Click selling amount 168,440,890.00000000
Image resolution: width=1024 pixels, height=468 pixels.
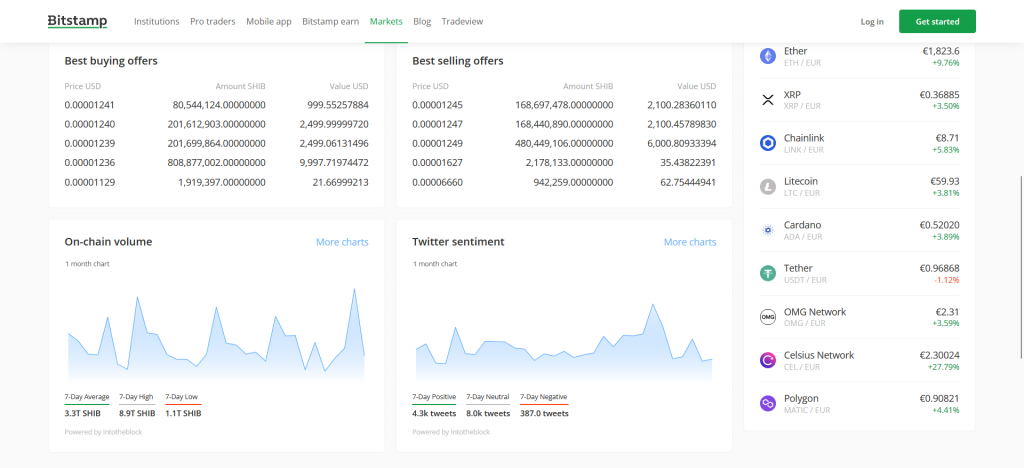click(564, 124)
